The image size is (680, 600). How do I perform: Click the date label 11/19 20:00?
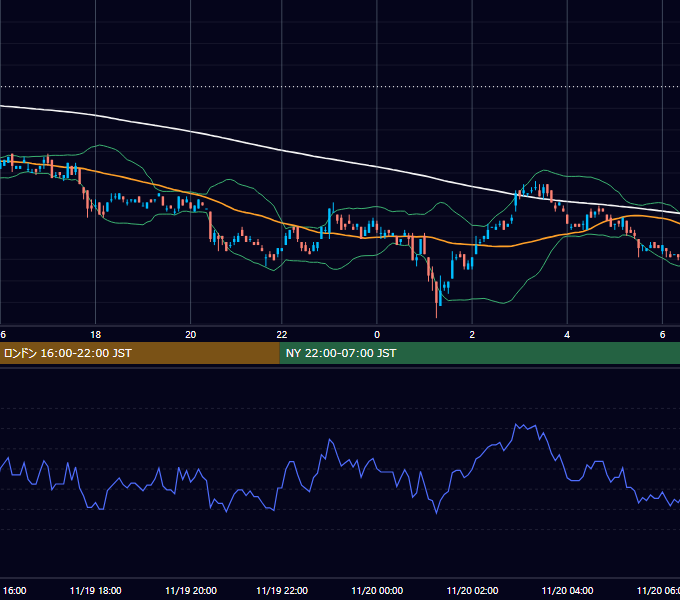(x=191, y=590)
